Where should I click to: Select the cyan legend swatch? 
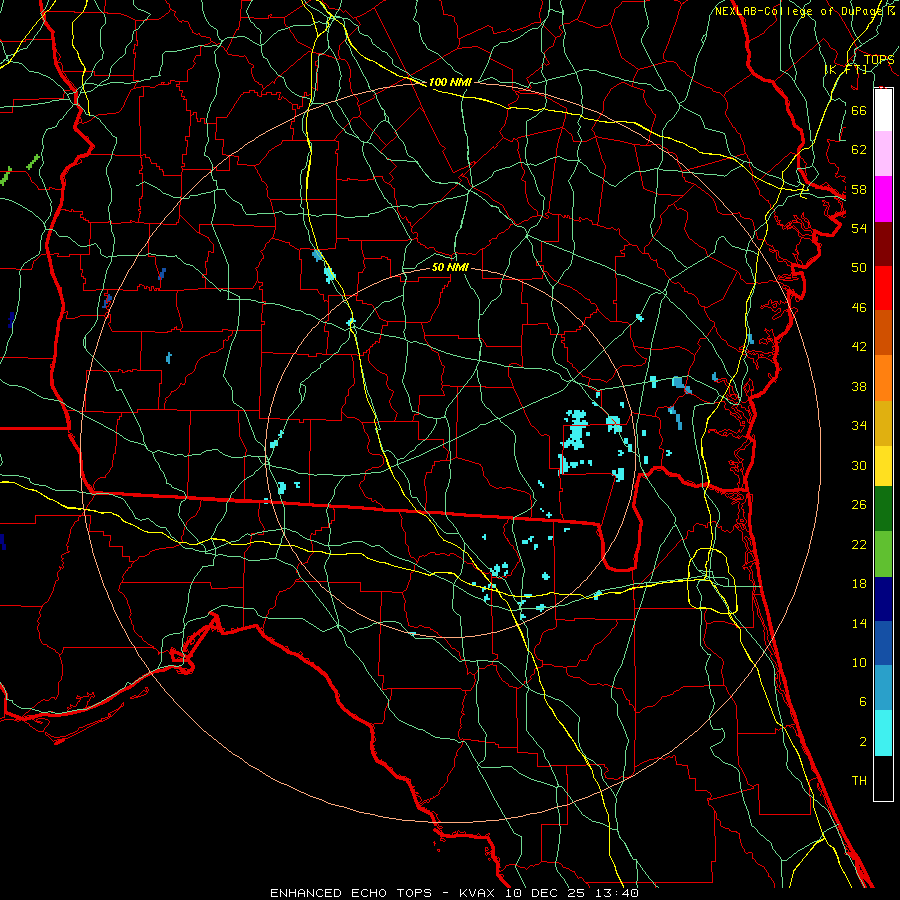pyautogui.click(x=883, y=733)
